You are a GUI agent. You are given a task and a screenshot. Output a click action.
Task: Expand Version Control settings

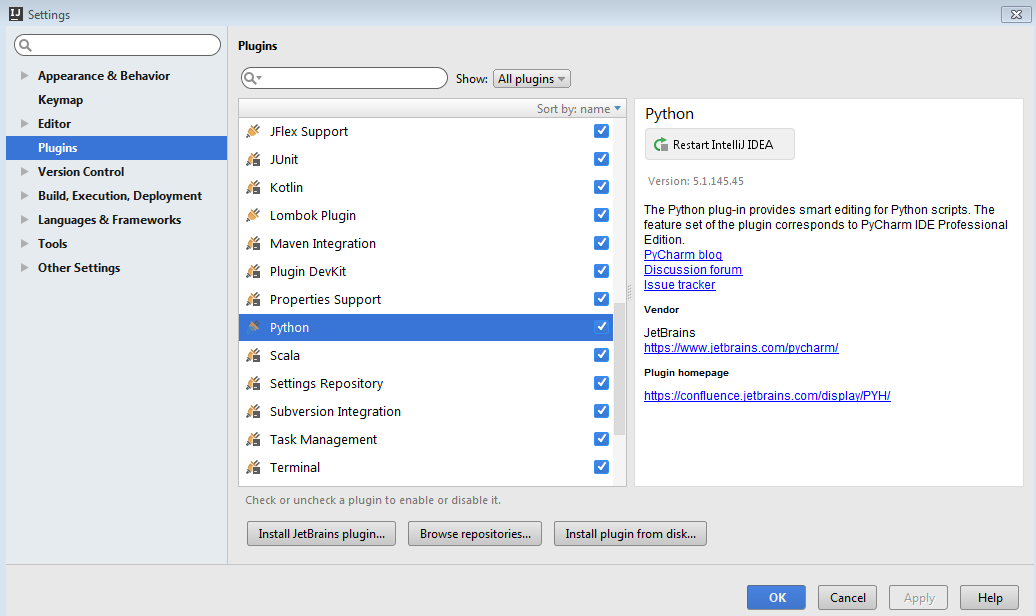(x=24, y=171)
